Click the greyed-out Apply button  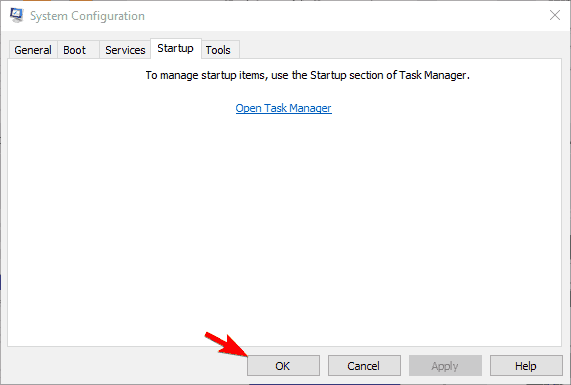coord(445,366)
